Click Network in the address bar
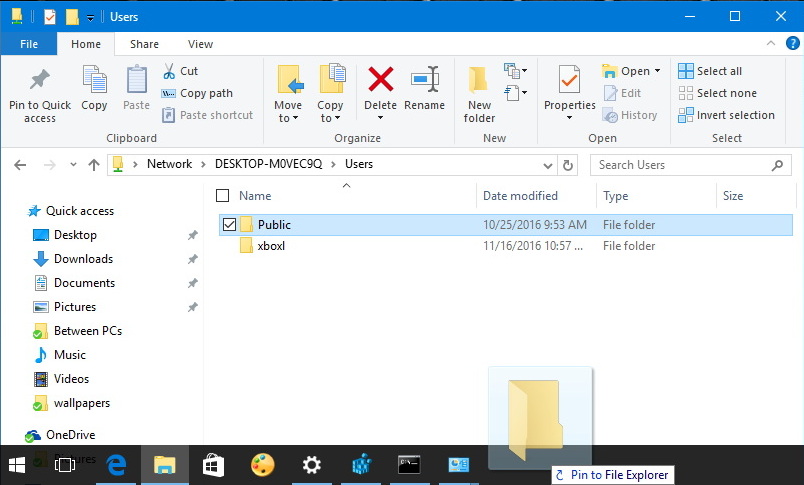This screenshot has height=485, width=804. [169, 164]
